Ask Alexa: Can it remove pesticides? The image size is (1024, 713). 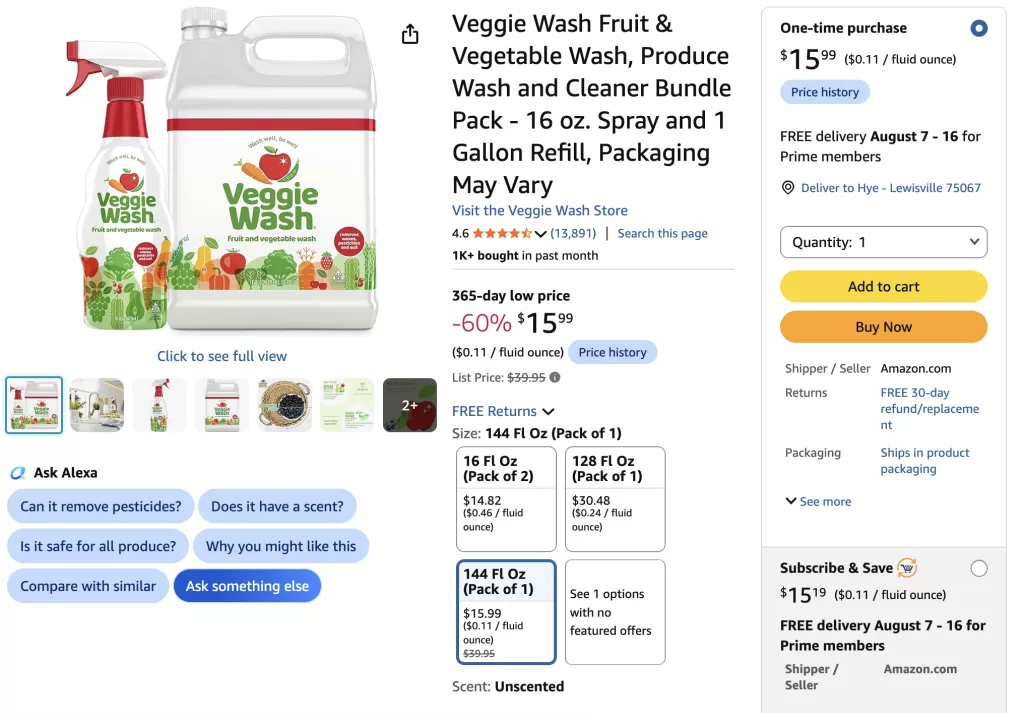coord(101,507)
